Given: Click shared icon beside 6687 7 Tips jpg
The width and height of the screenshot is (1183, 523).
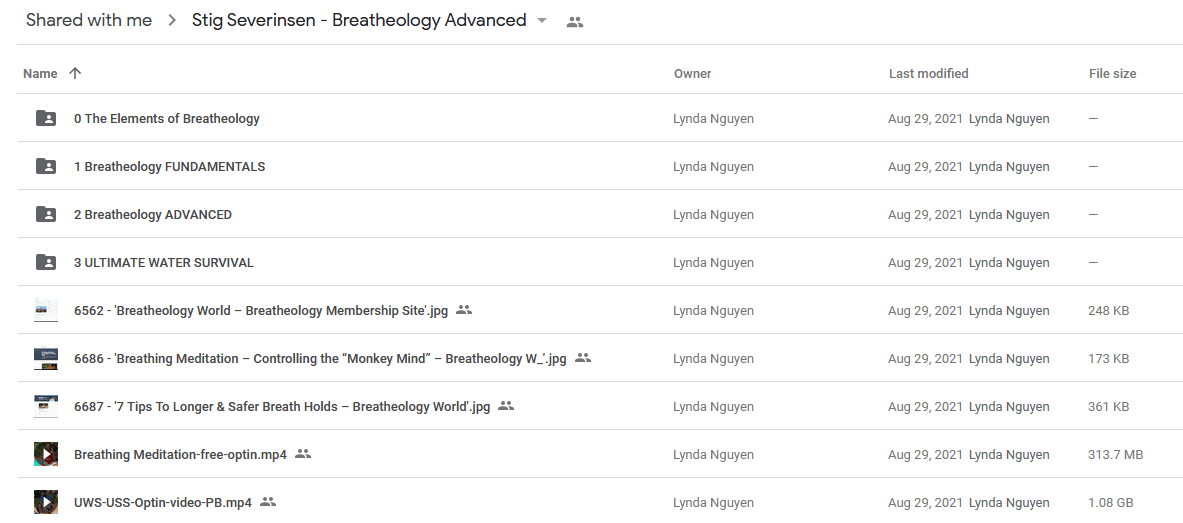Looking at the screenshot, I should [x=506, y=406].
